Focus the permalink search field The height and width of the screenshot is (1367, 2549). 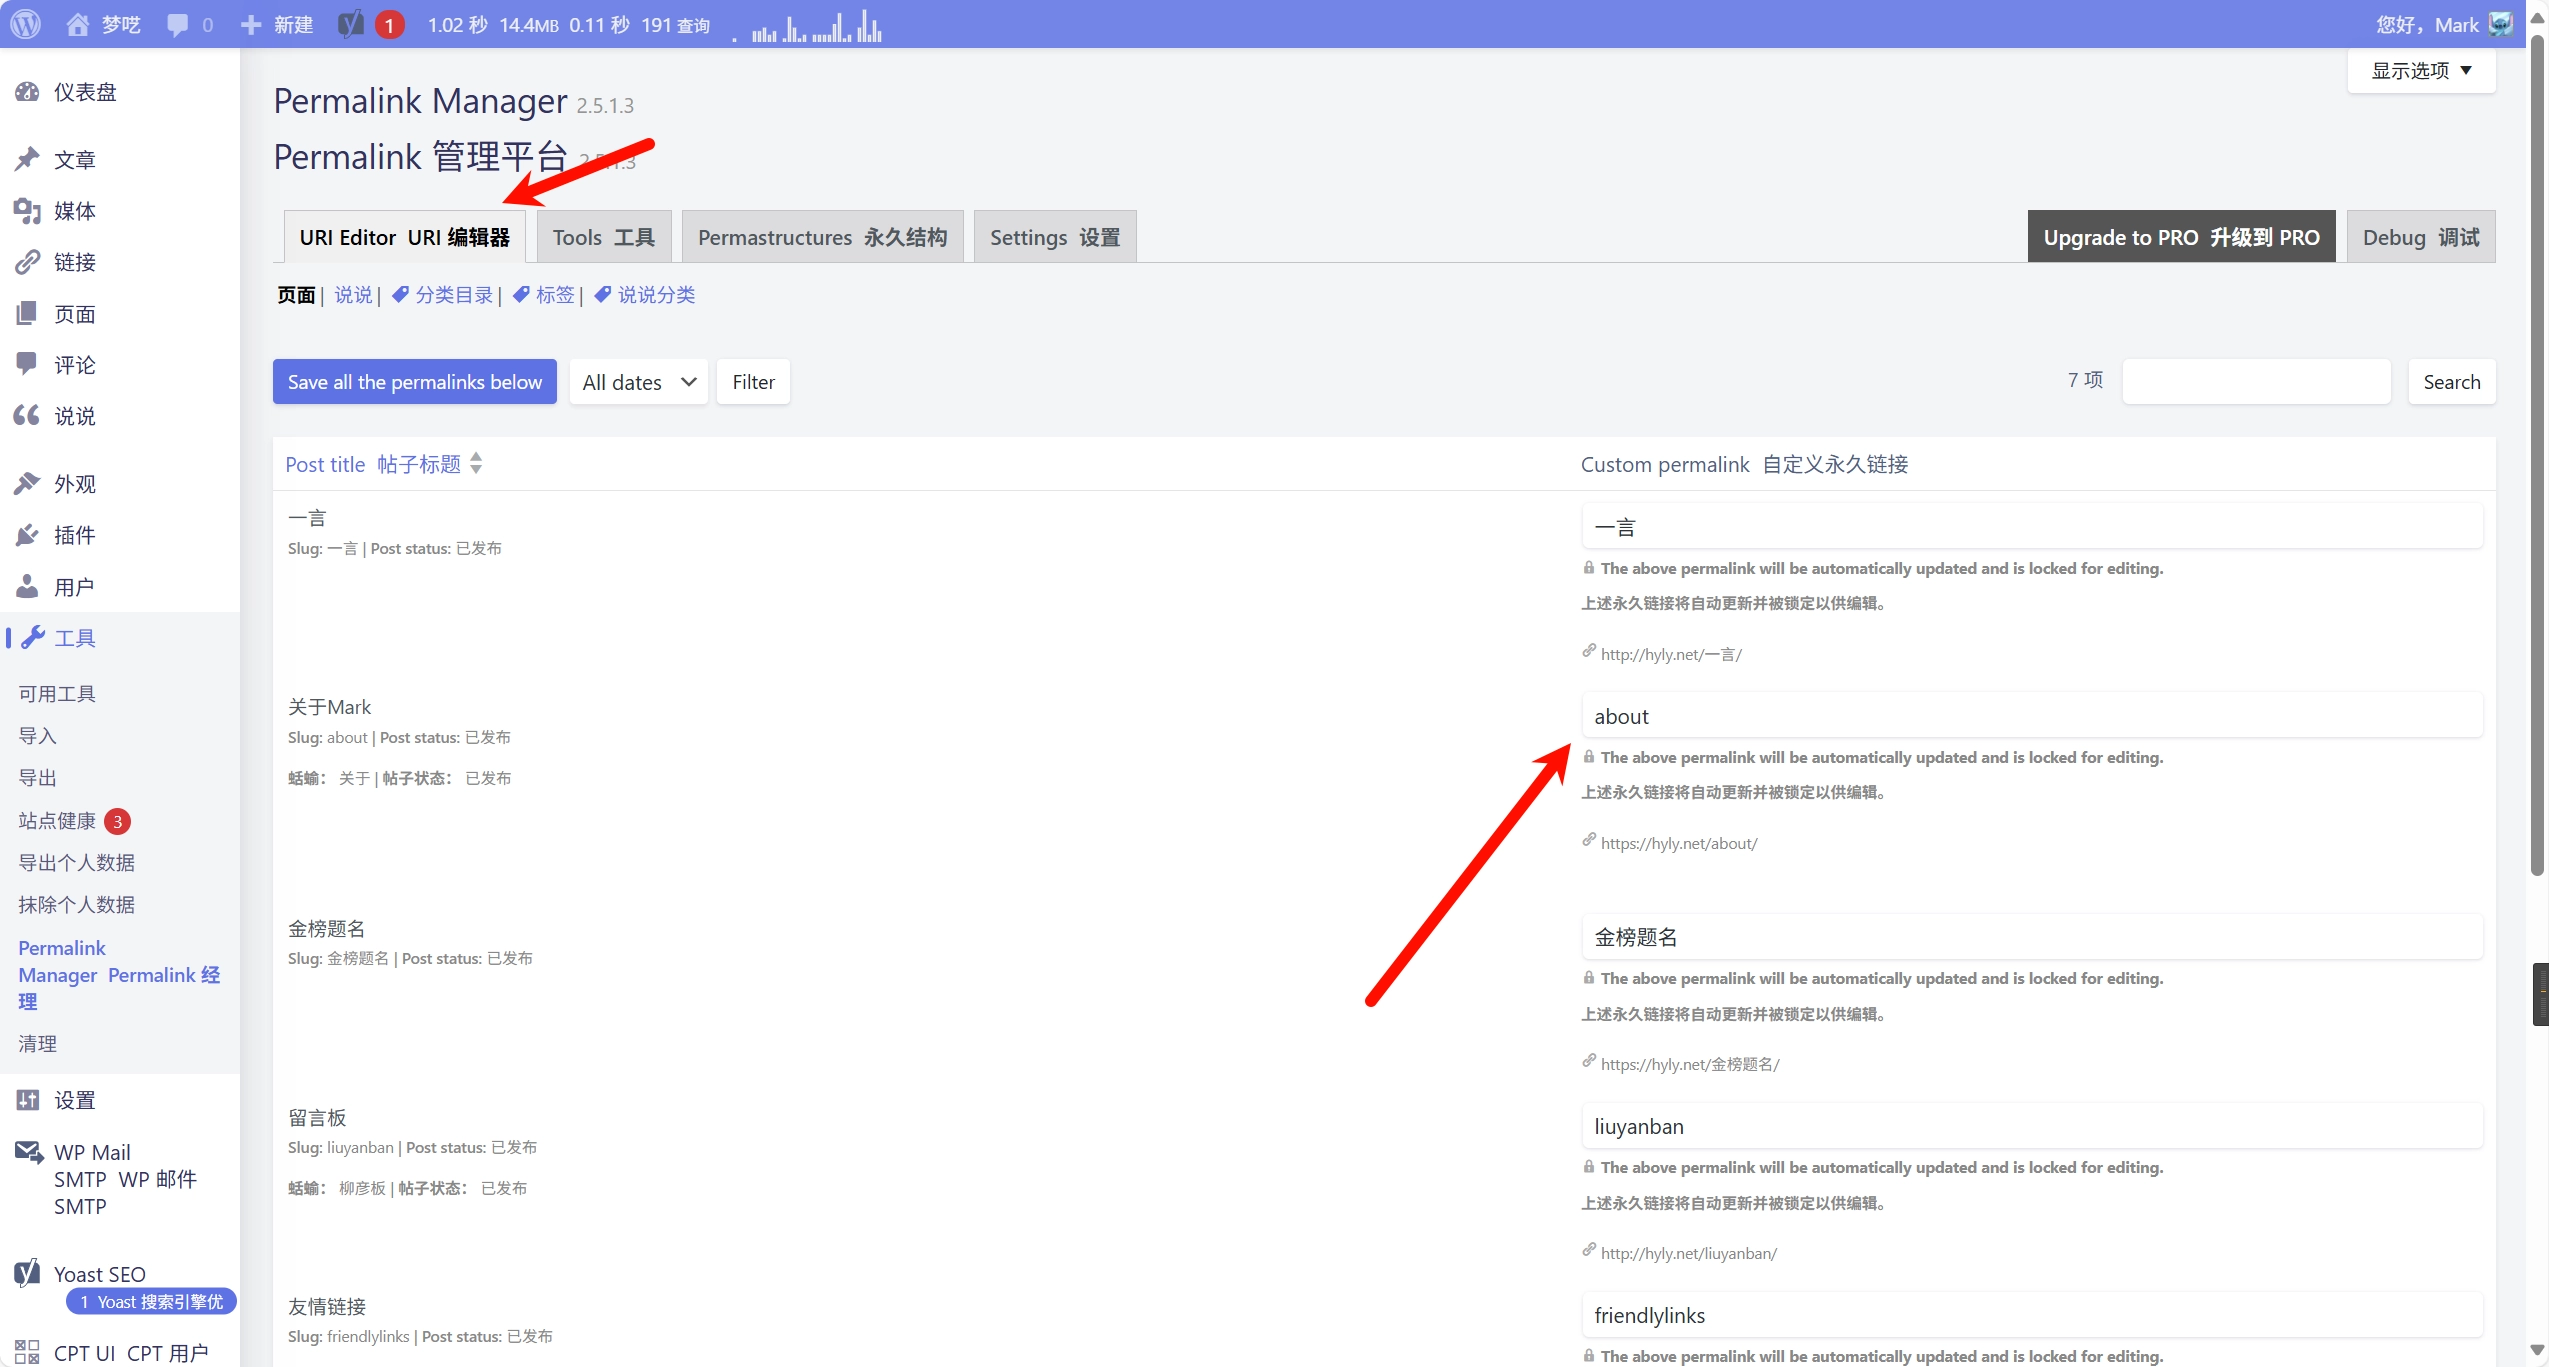pyautogui.click(x=2256, y=382)
